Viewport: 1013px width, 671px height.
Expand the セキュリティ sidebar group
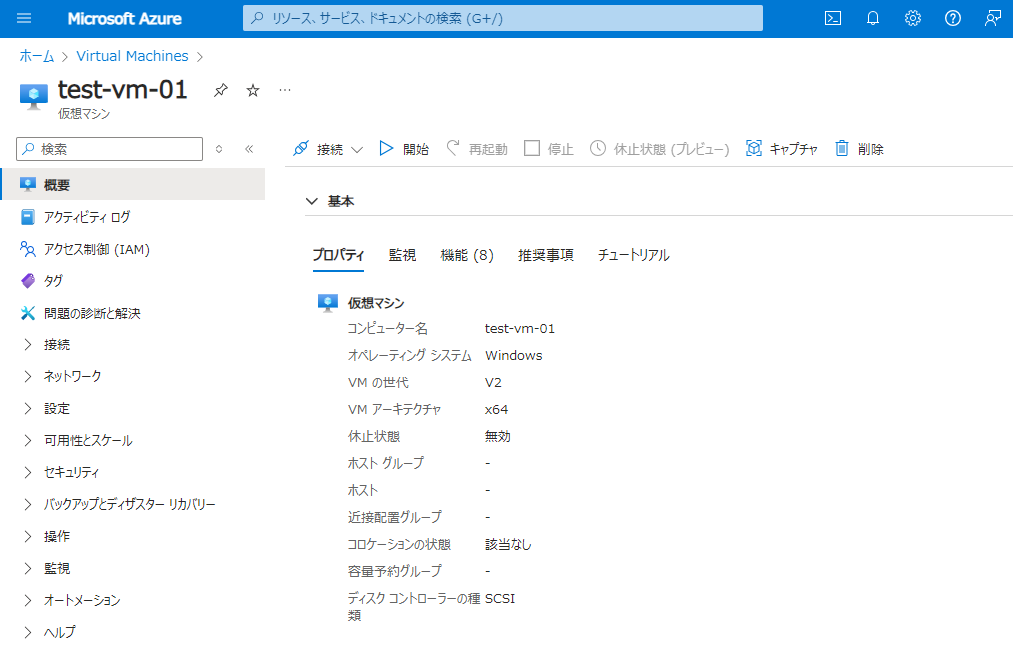pyautogui.click(x=28, y=473)
